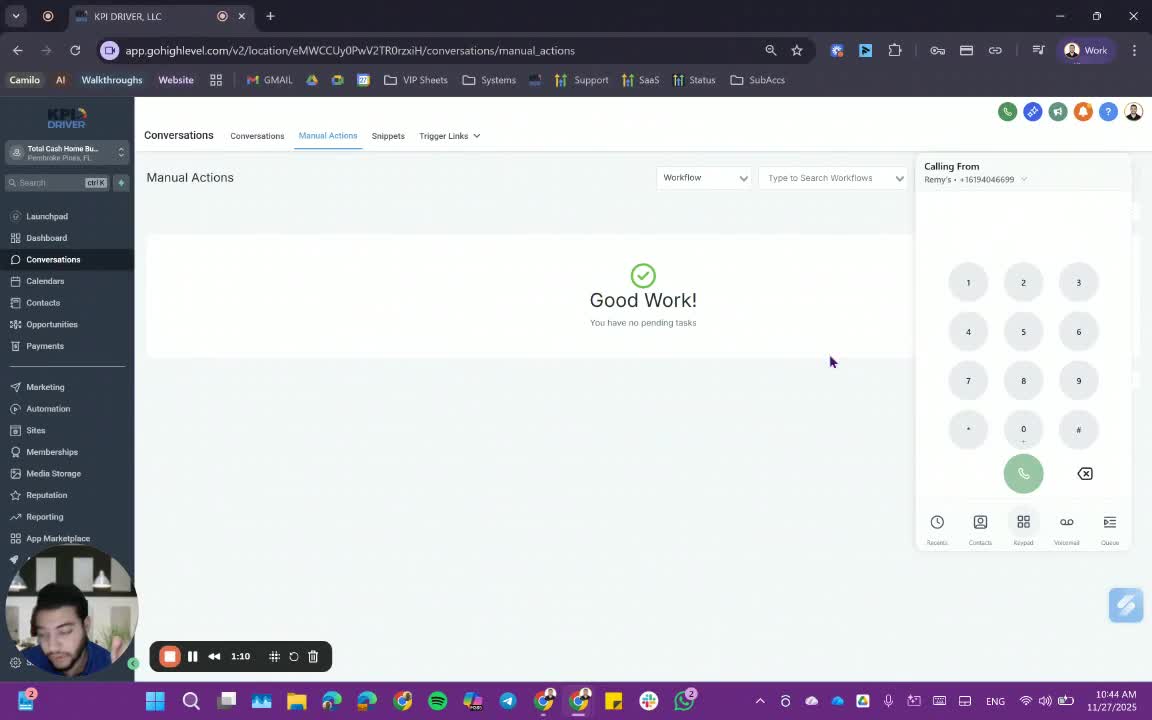Click the green call button on dialpad
This screenshot has height=720, width=1152.
click(1023, 474)
